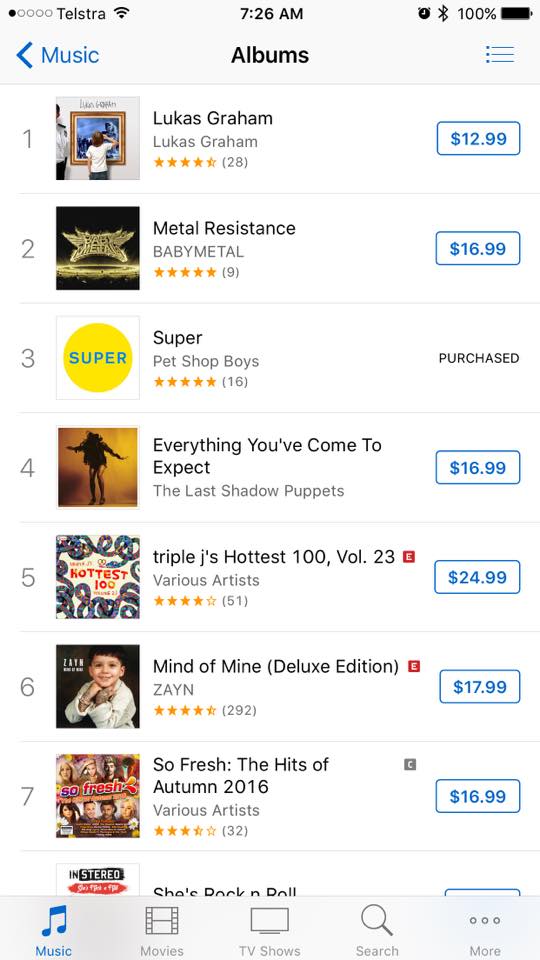Viewport: 540px width, 960px height.
Task: Select the Music note tab icon
Action: click(54, 921)
